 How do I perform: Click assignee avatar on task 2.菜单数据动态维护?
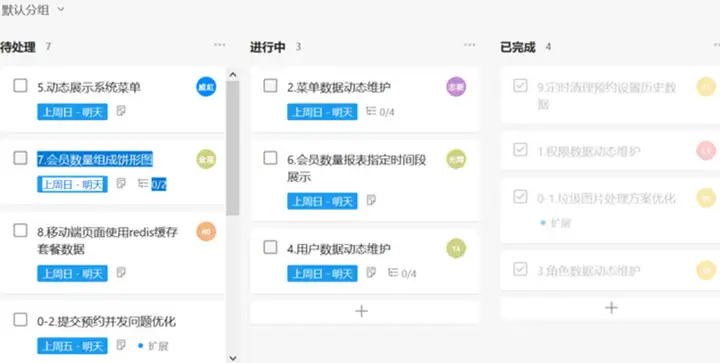pos(456,87)
